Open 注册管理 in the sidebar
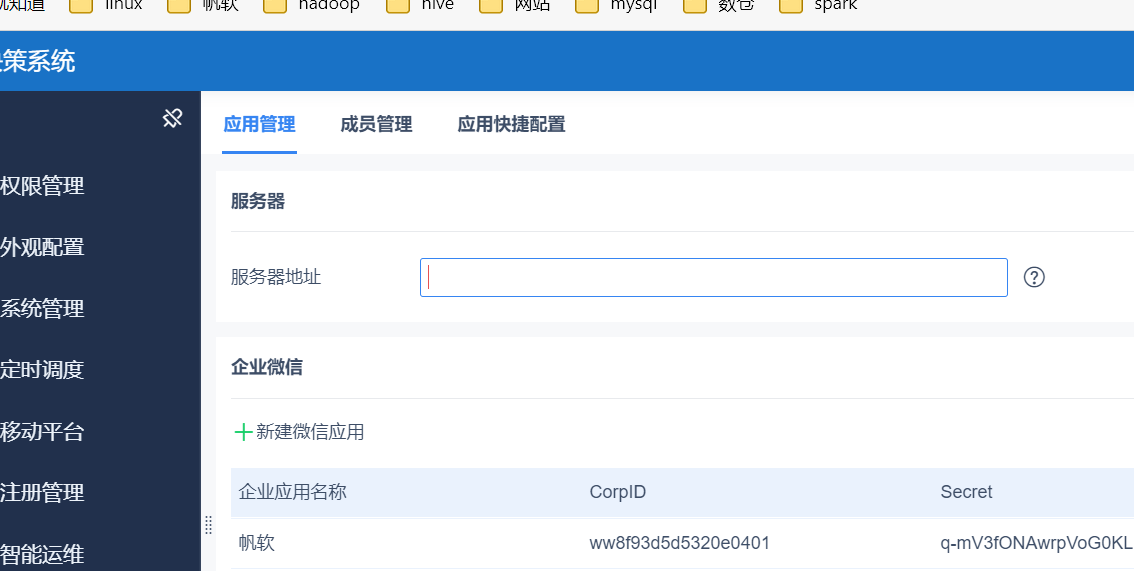 42,493
